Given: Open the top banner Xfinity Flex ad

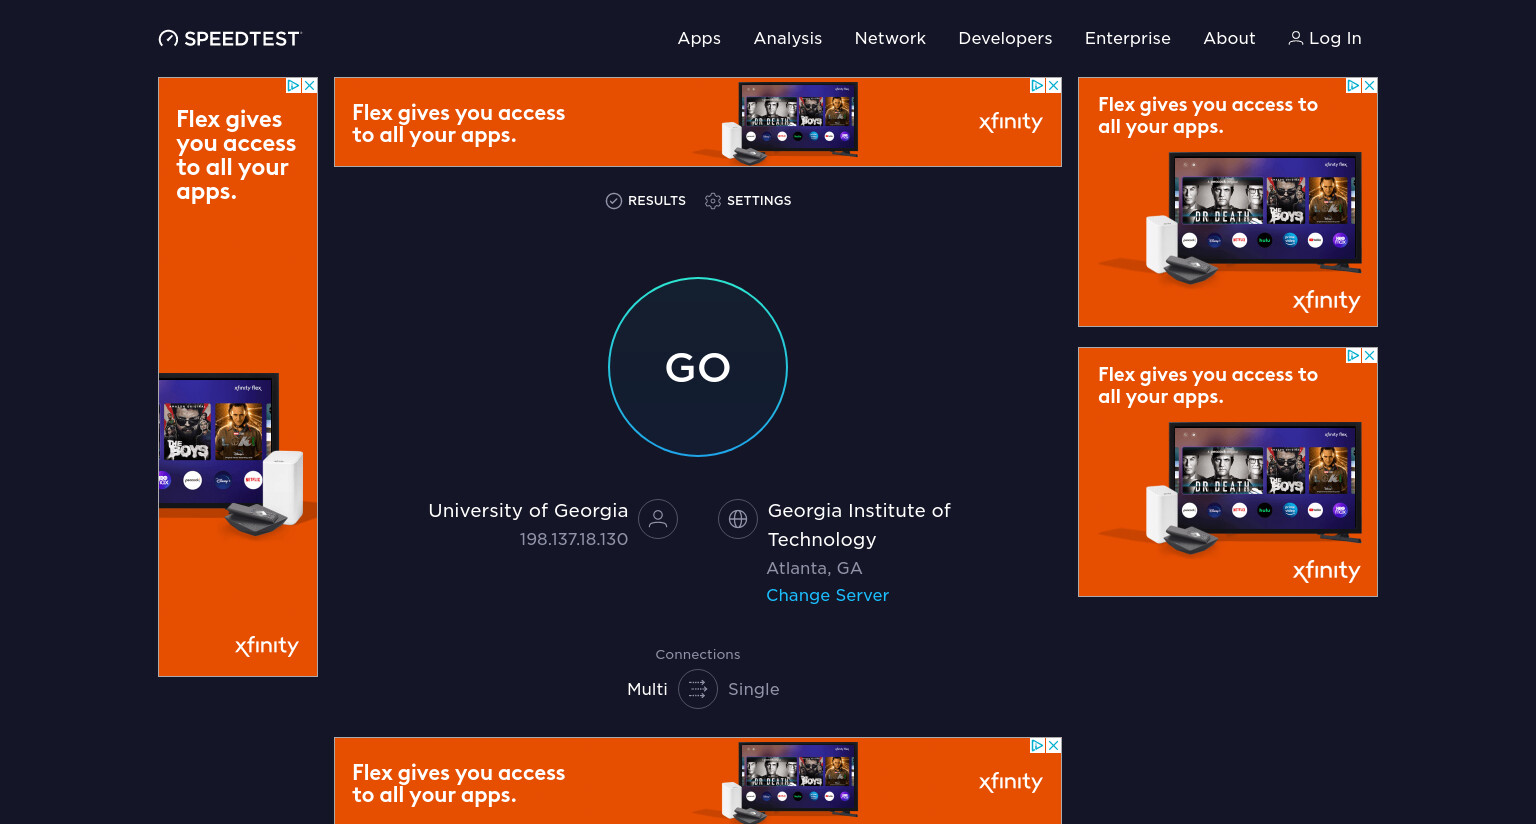Looking at the screenshot, I should pos(698,122).
